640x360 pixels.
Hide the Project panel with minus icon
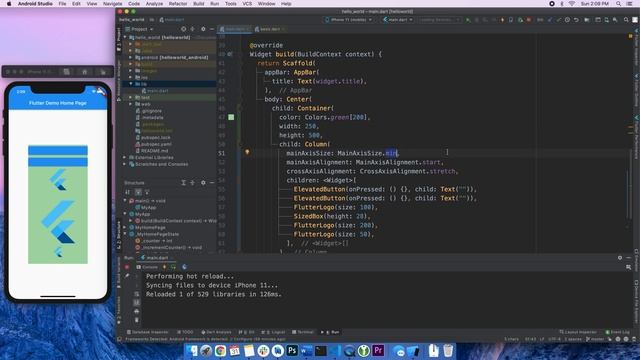point(212,29)
